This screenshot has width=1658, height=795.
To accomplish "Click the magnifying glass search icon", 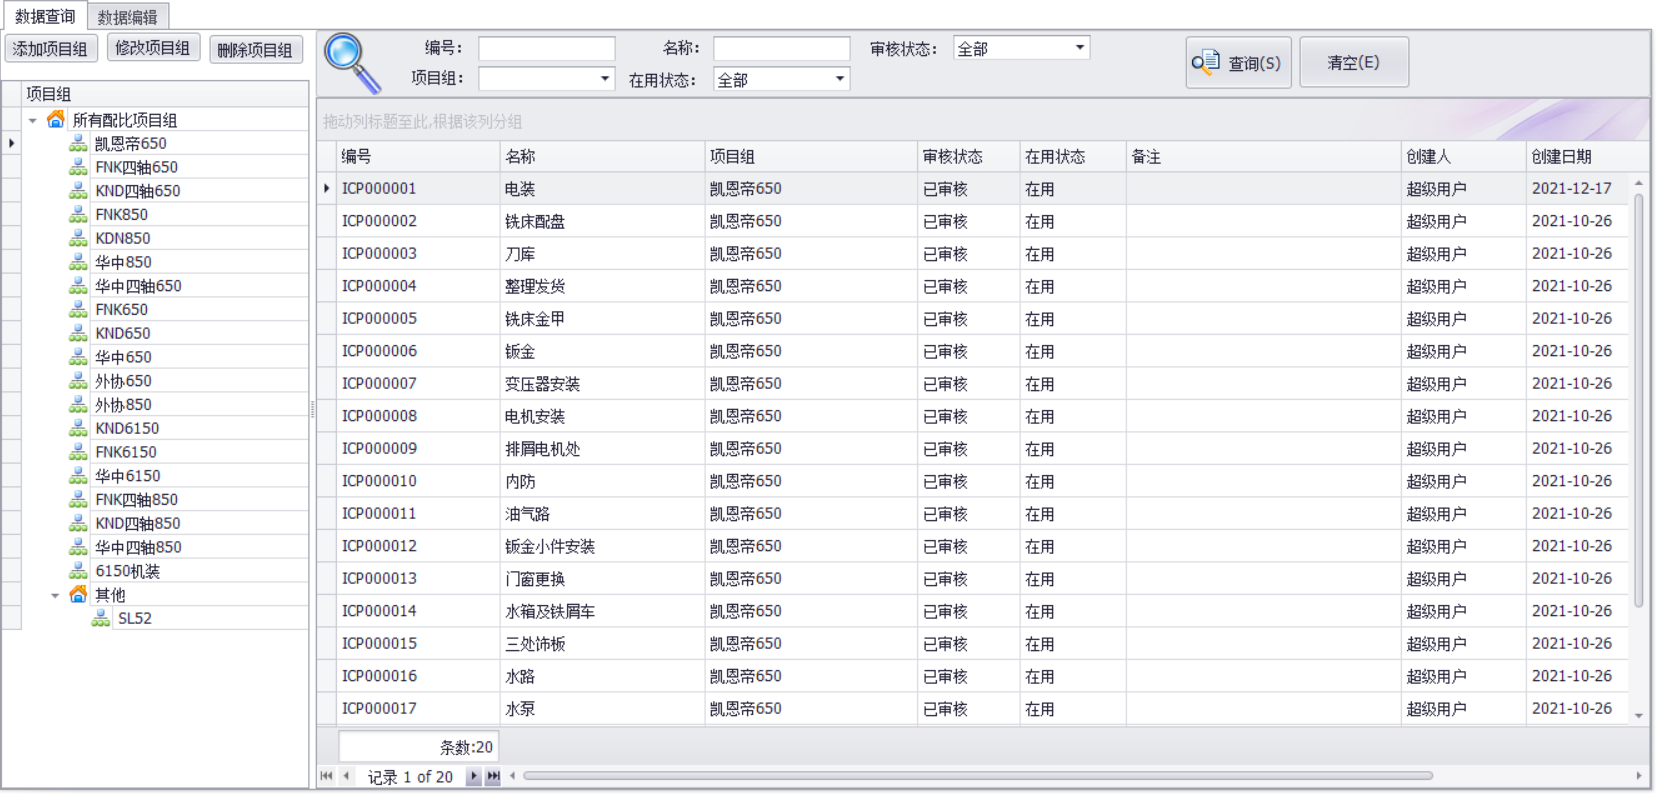I will (352, 62).
